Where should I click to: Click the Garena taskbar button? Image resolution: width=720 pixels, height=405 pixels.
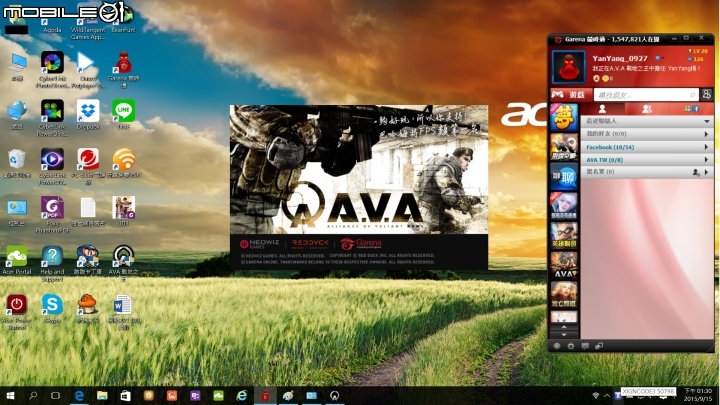tap(265, 395)
